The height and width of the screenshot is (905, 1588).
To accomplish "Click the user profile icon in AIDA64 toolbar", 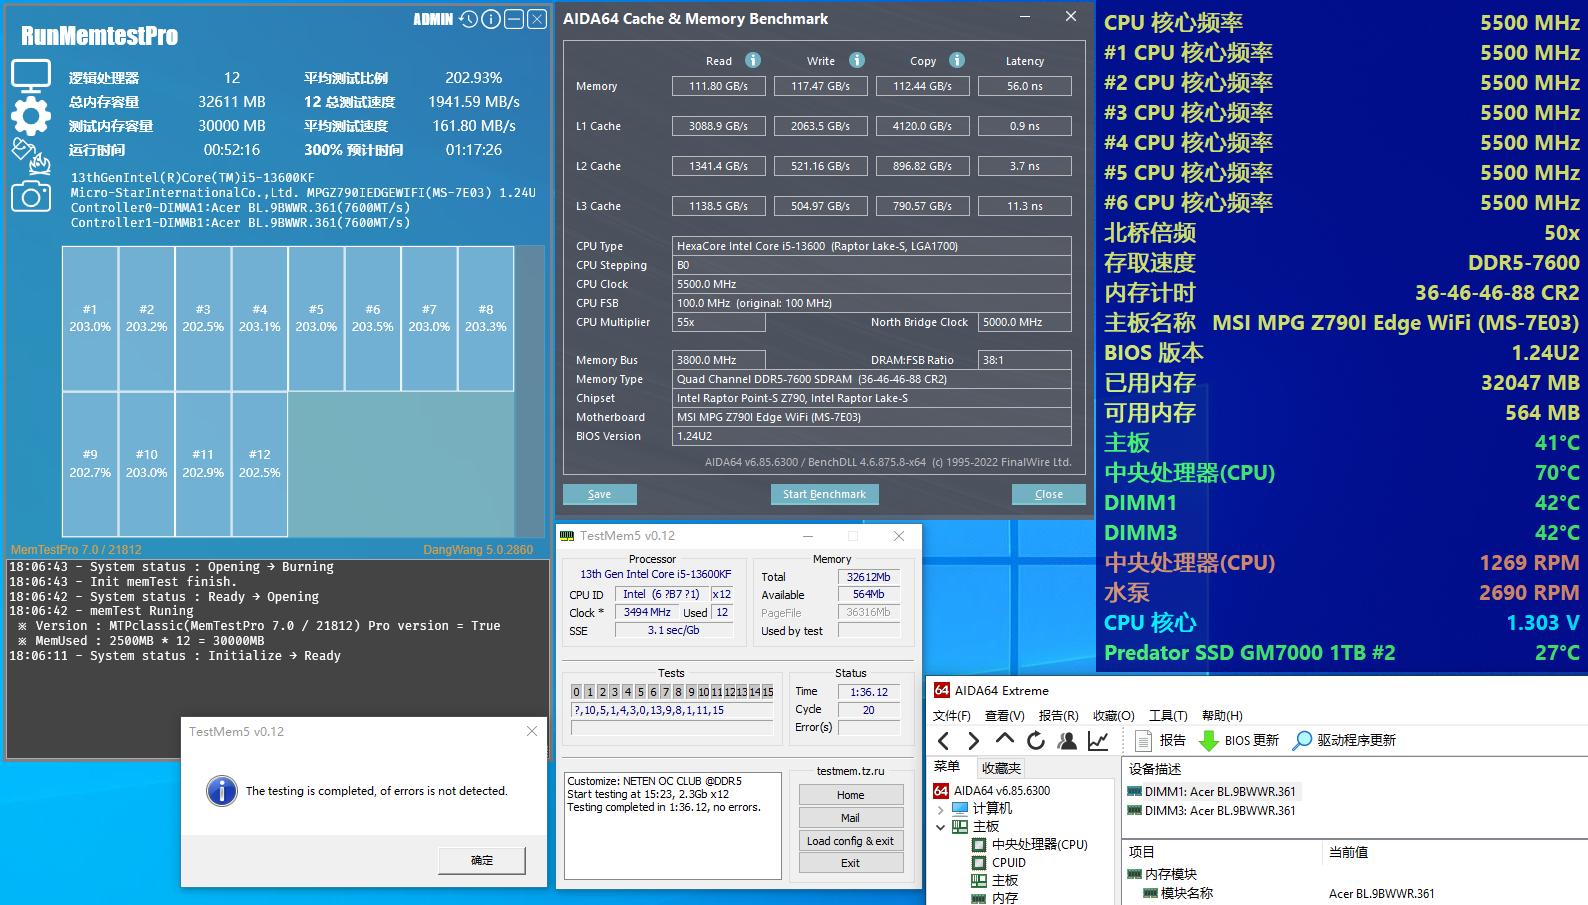I will pyautogui.click(x=1067, y=740).
